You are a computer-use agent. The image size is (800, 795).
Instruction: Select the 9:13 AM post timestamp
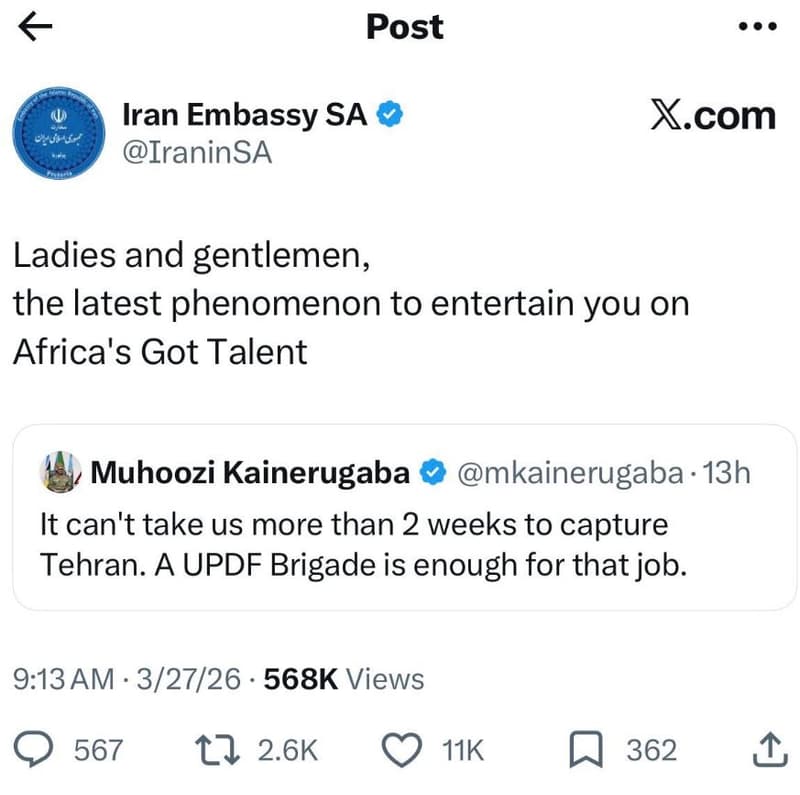(63, 679)
